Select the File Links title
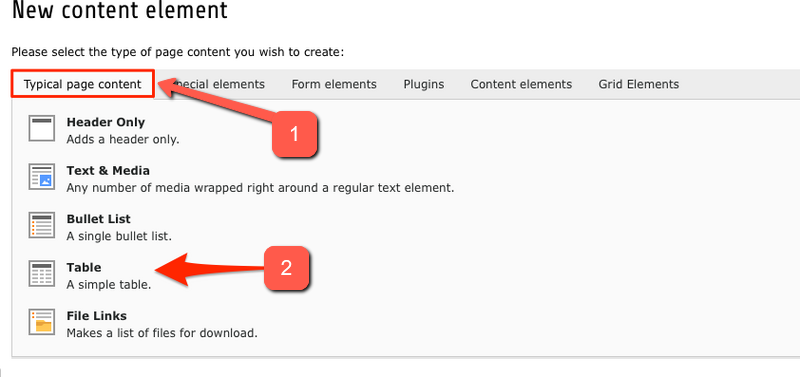 (96, 316)
